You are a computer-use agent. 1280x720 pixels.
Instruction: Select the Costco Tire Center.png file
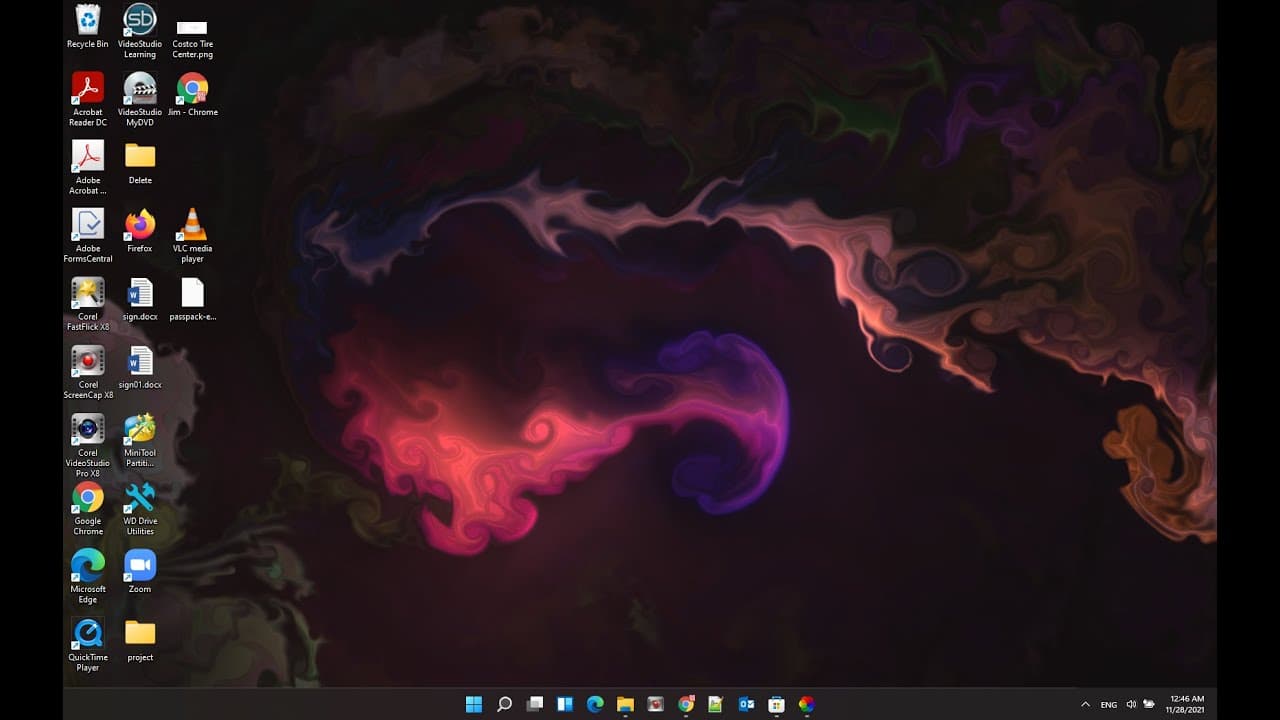[192, 38]
